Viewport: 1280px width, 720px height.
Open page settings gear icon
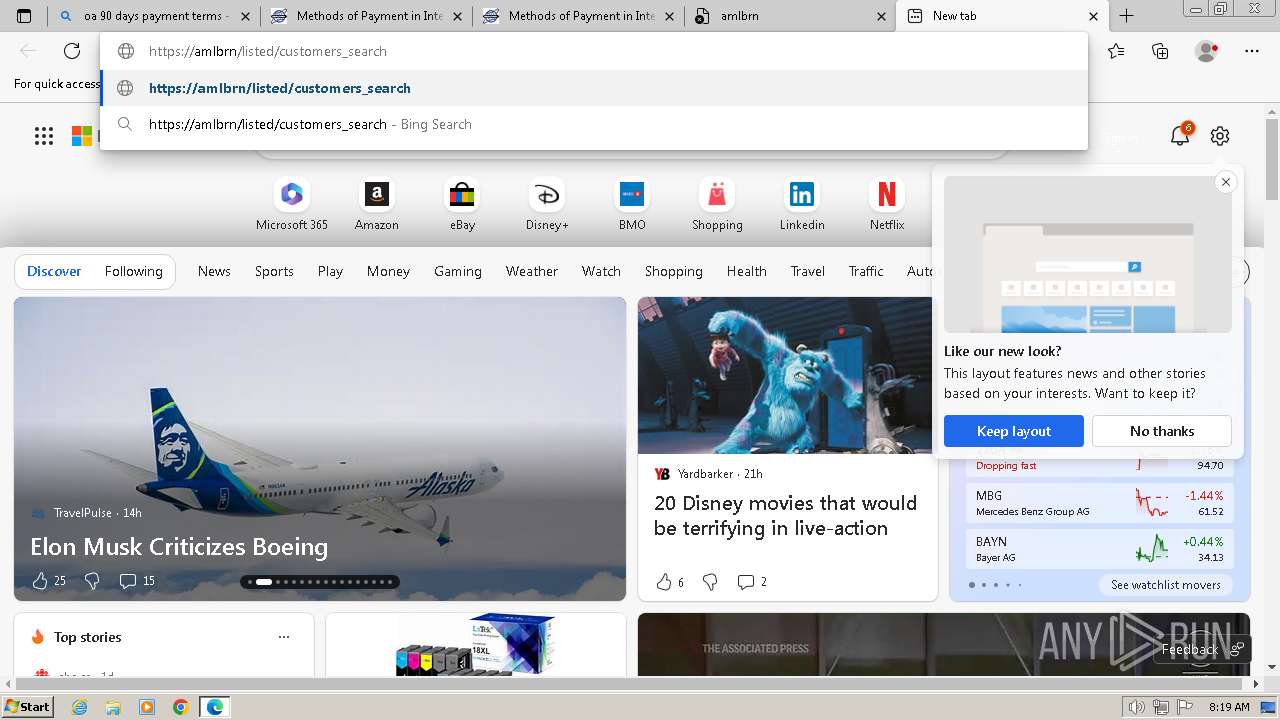coord(1219,136)
